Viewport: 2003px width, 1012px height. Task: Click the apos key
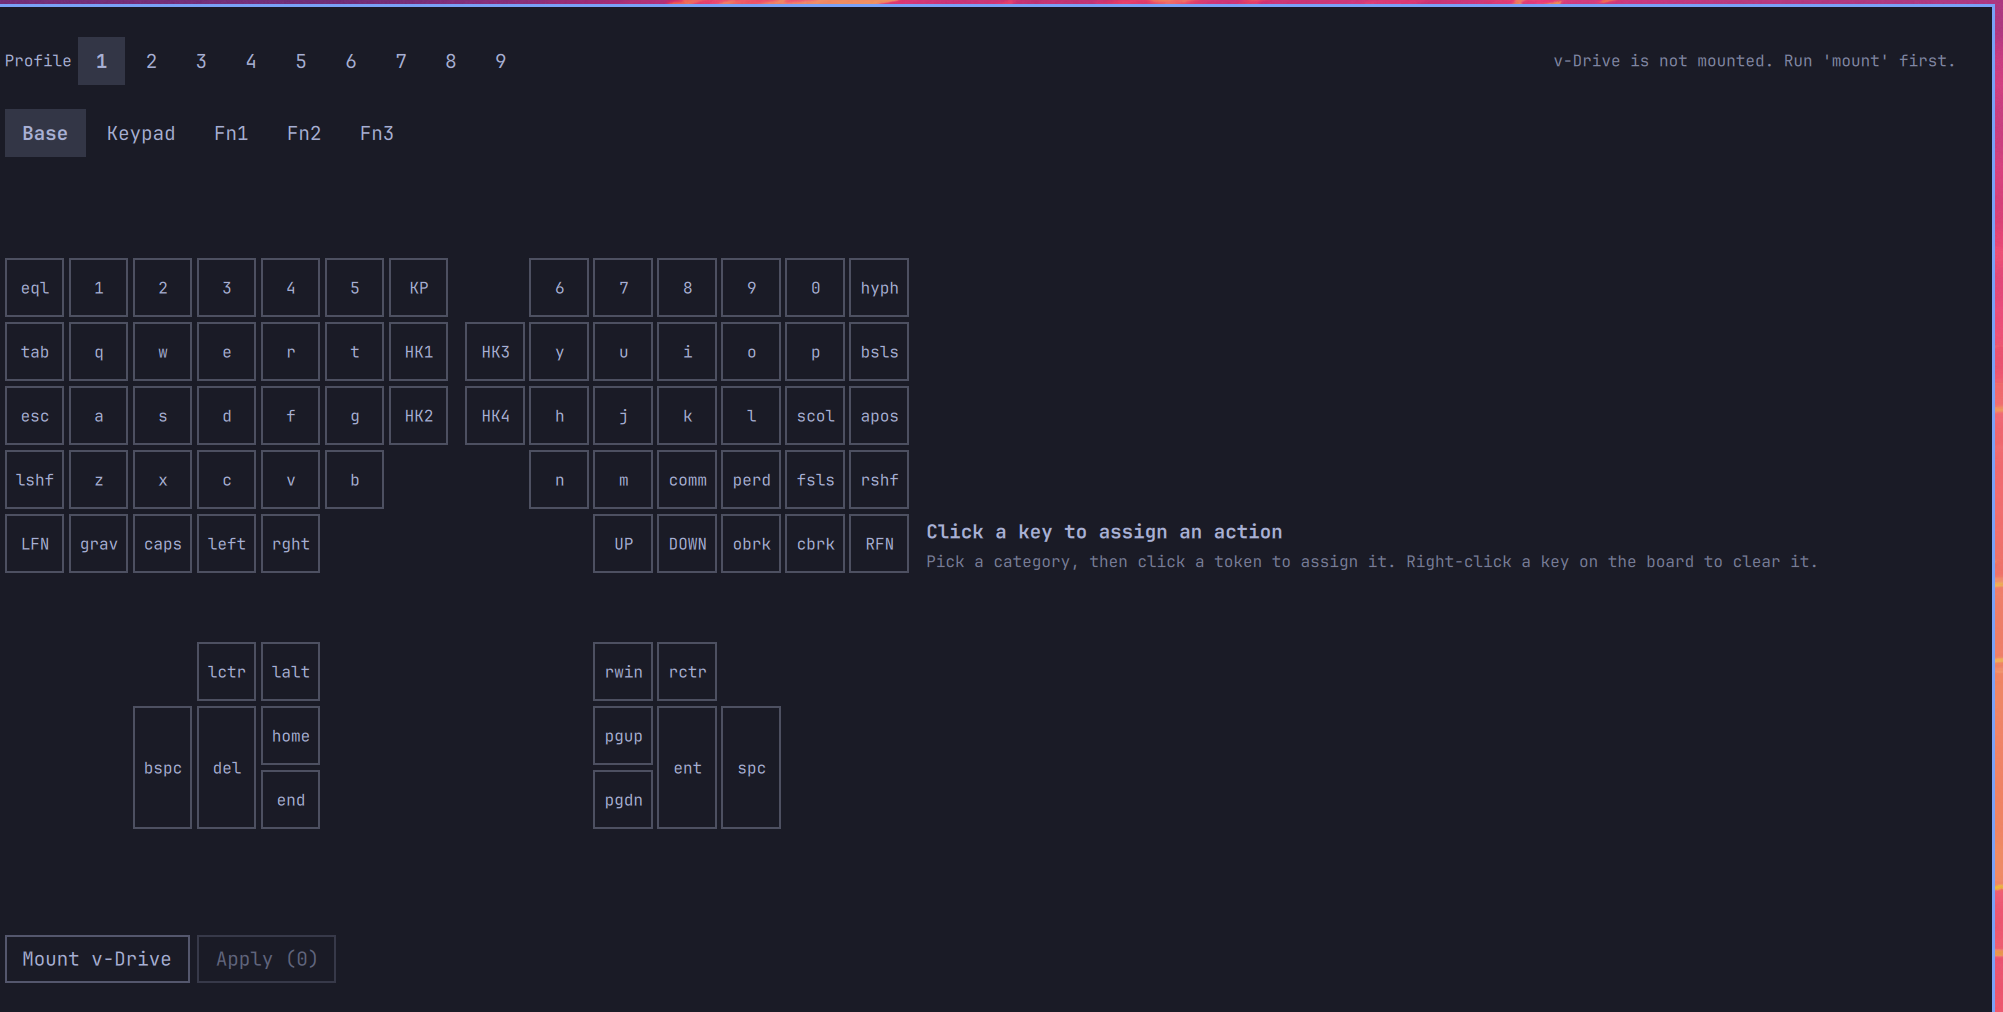879,416
